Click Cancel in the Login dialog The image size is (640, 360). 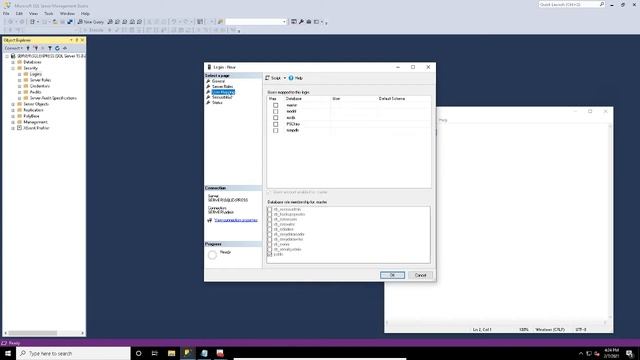(420, 275)
